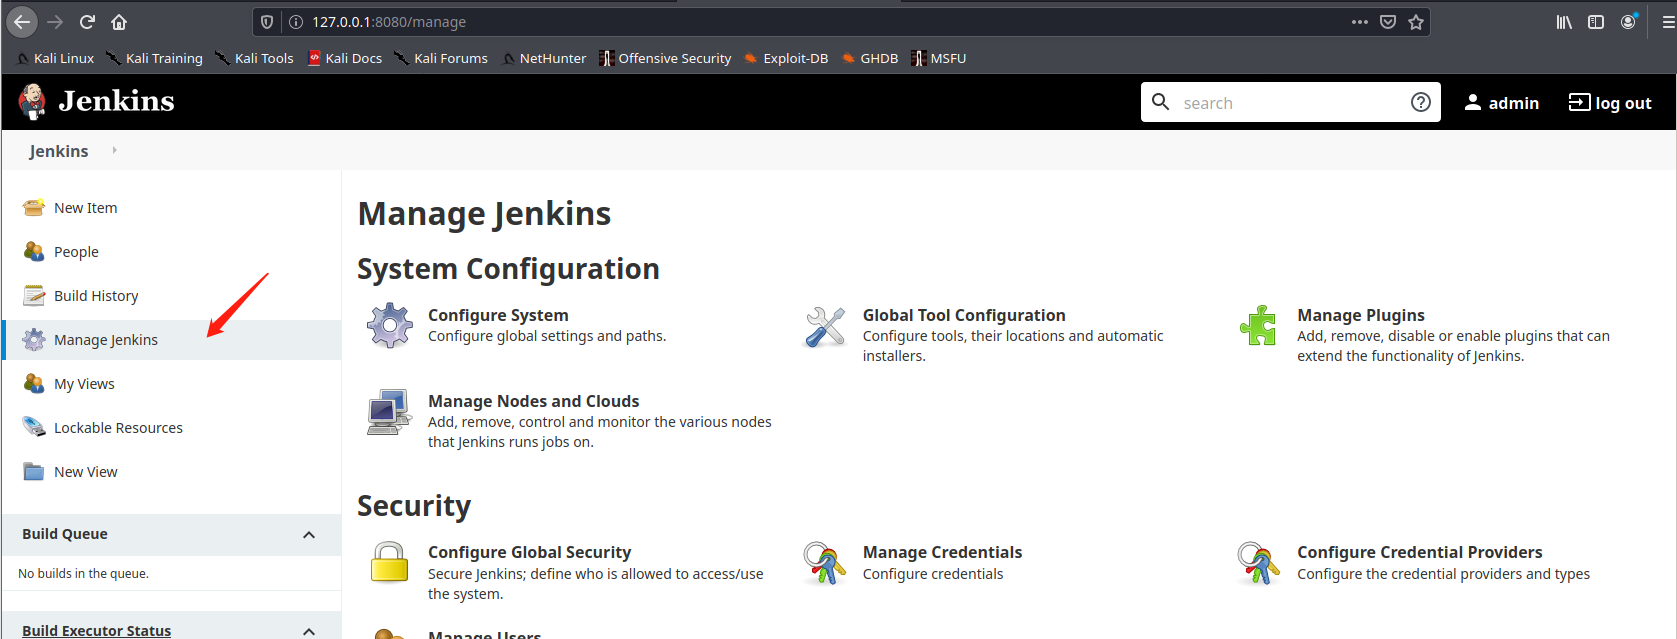This screenshot has width=1677, height=639.
Task: Click the People icon in sidebar
Action: click(x=34, y=252)
